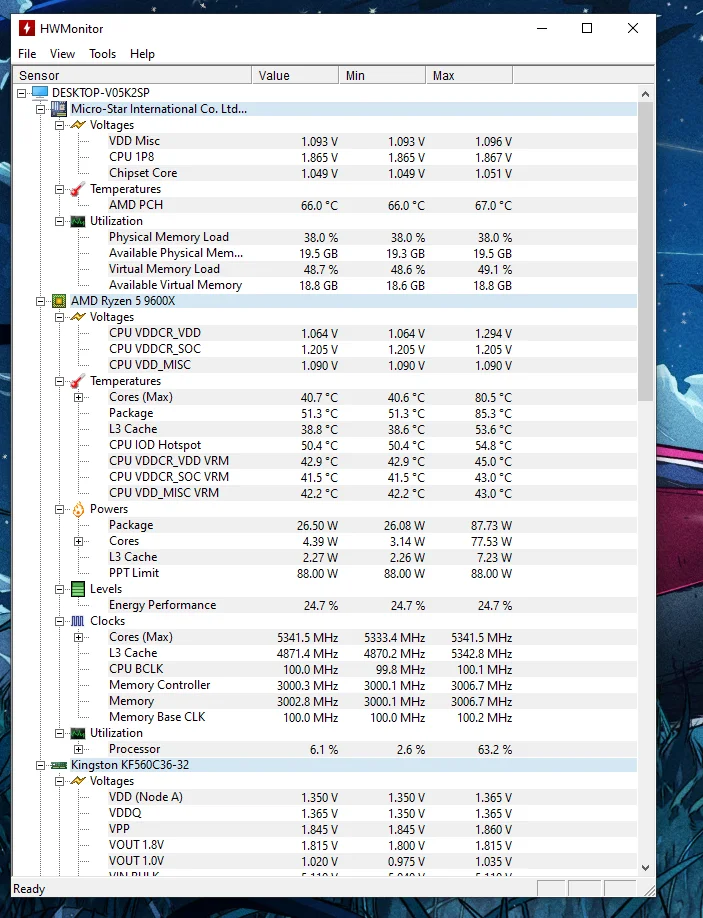The width and height of the screenshot is (703, 918).
Task: Collapse the Kingston KF560C36-32 node
Action: 40,765
